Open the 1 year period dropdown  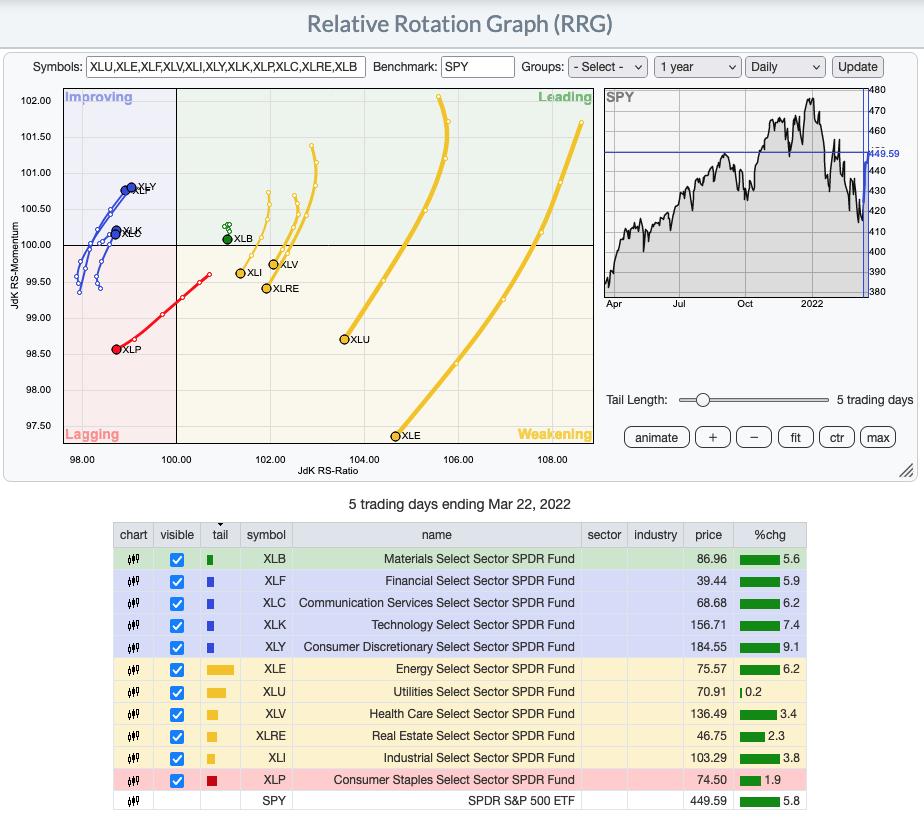point(698,67)
